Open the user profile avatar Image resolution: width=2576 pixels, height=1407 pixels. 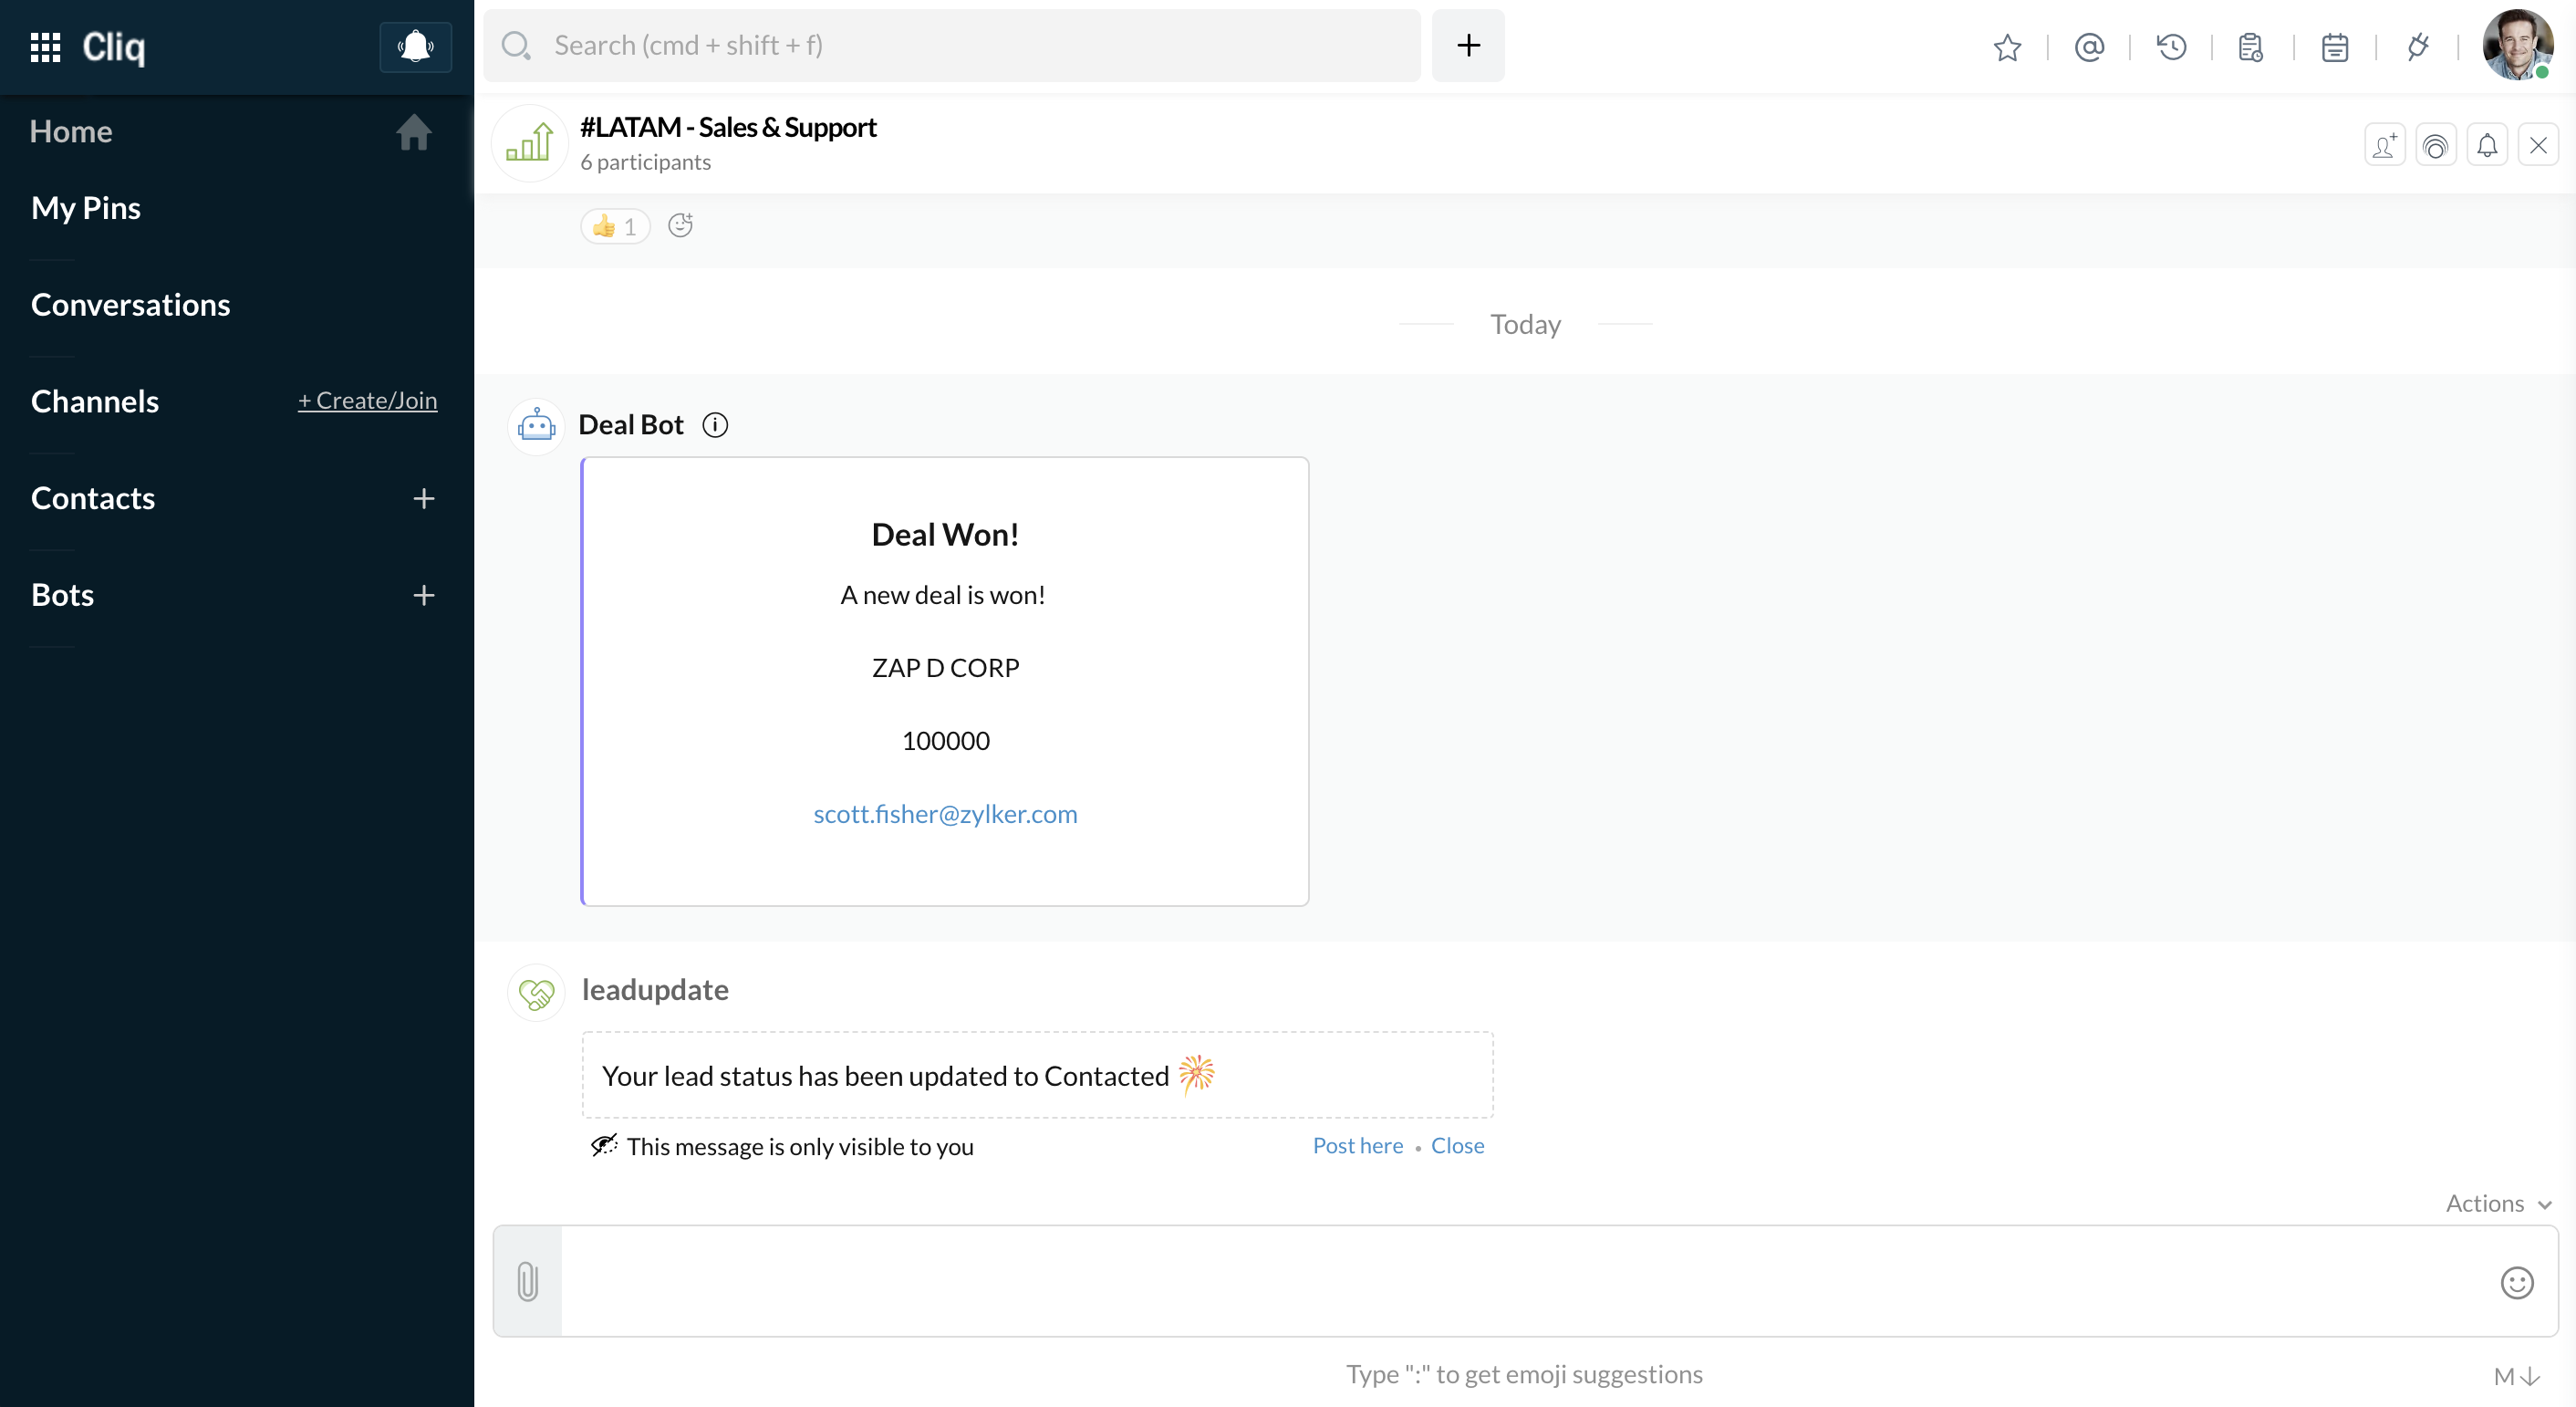point(2517,44)
